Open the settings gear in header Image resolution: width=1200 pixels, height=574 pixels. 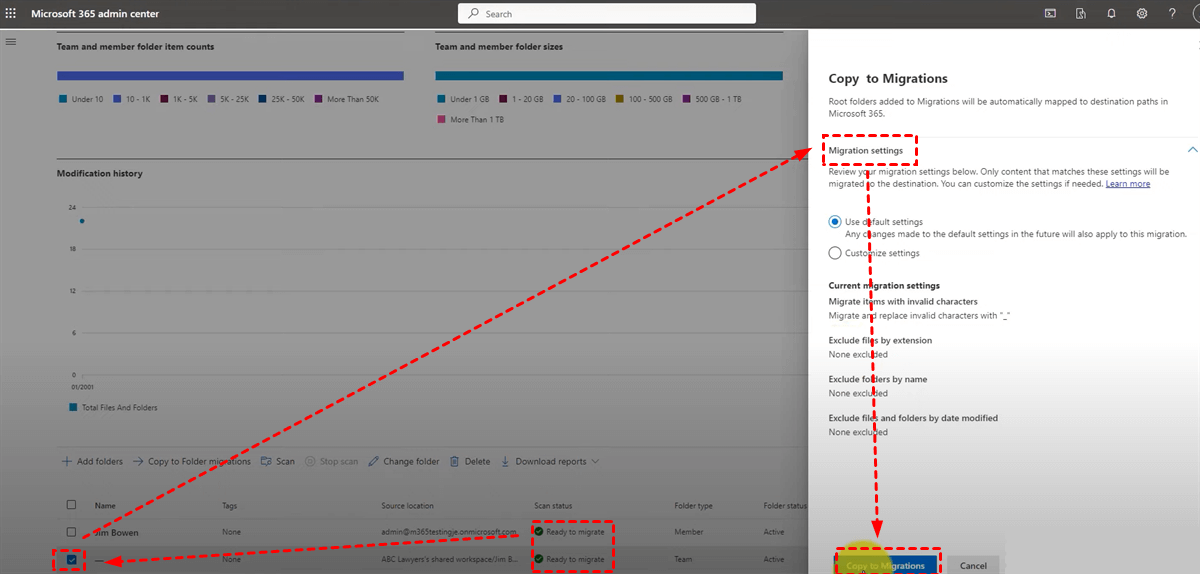1141,14
